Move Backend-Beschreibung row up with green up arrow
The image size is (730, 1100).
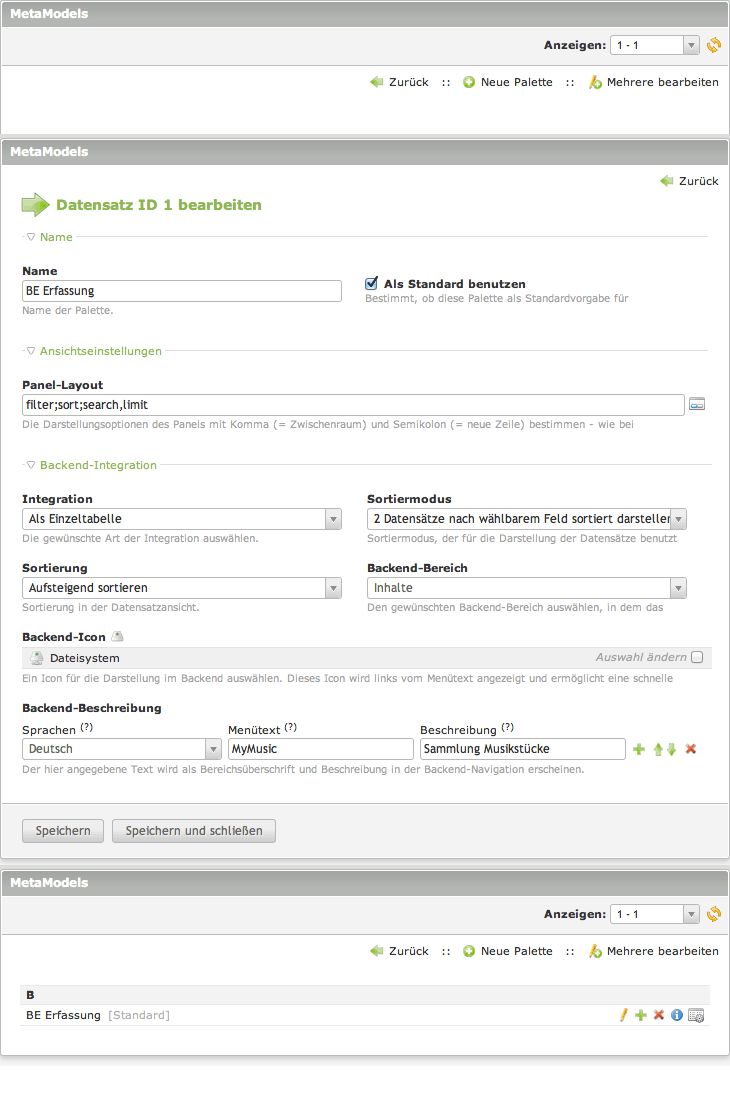(x=659, y=749)
